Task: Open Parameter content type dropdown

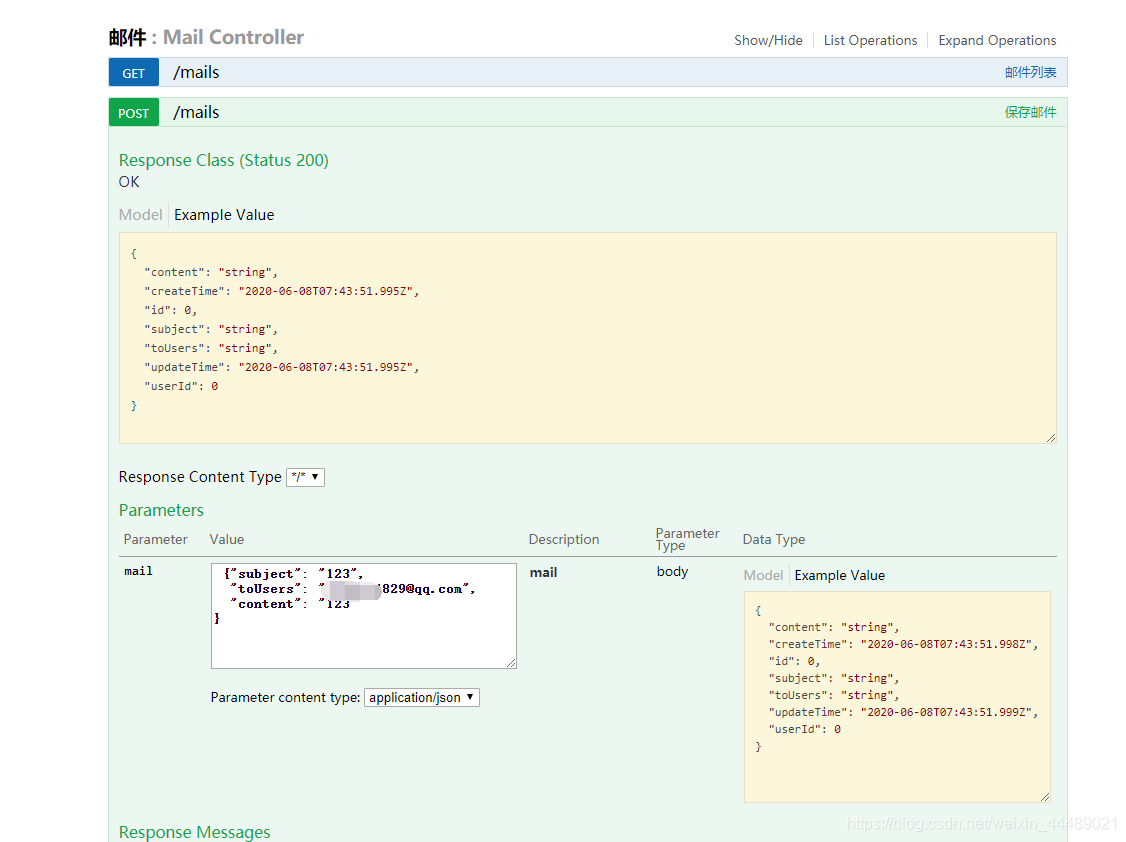Action: coord(422,698)
